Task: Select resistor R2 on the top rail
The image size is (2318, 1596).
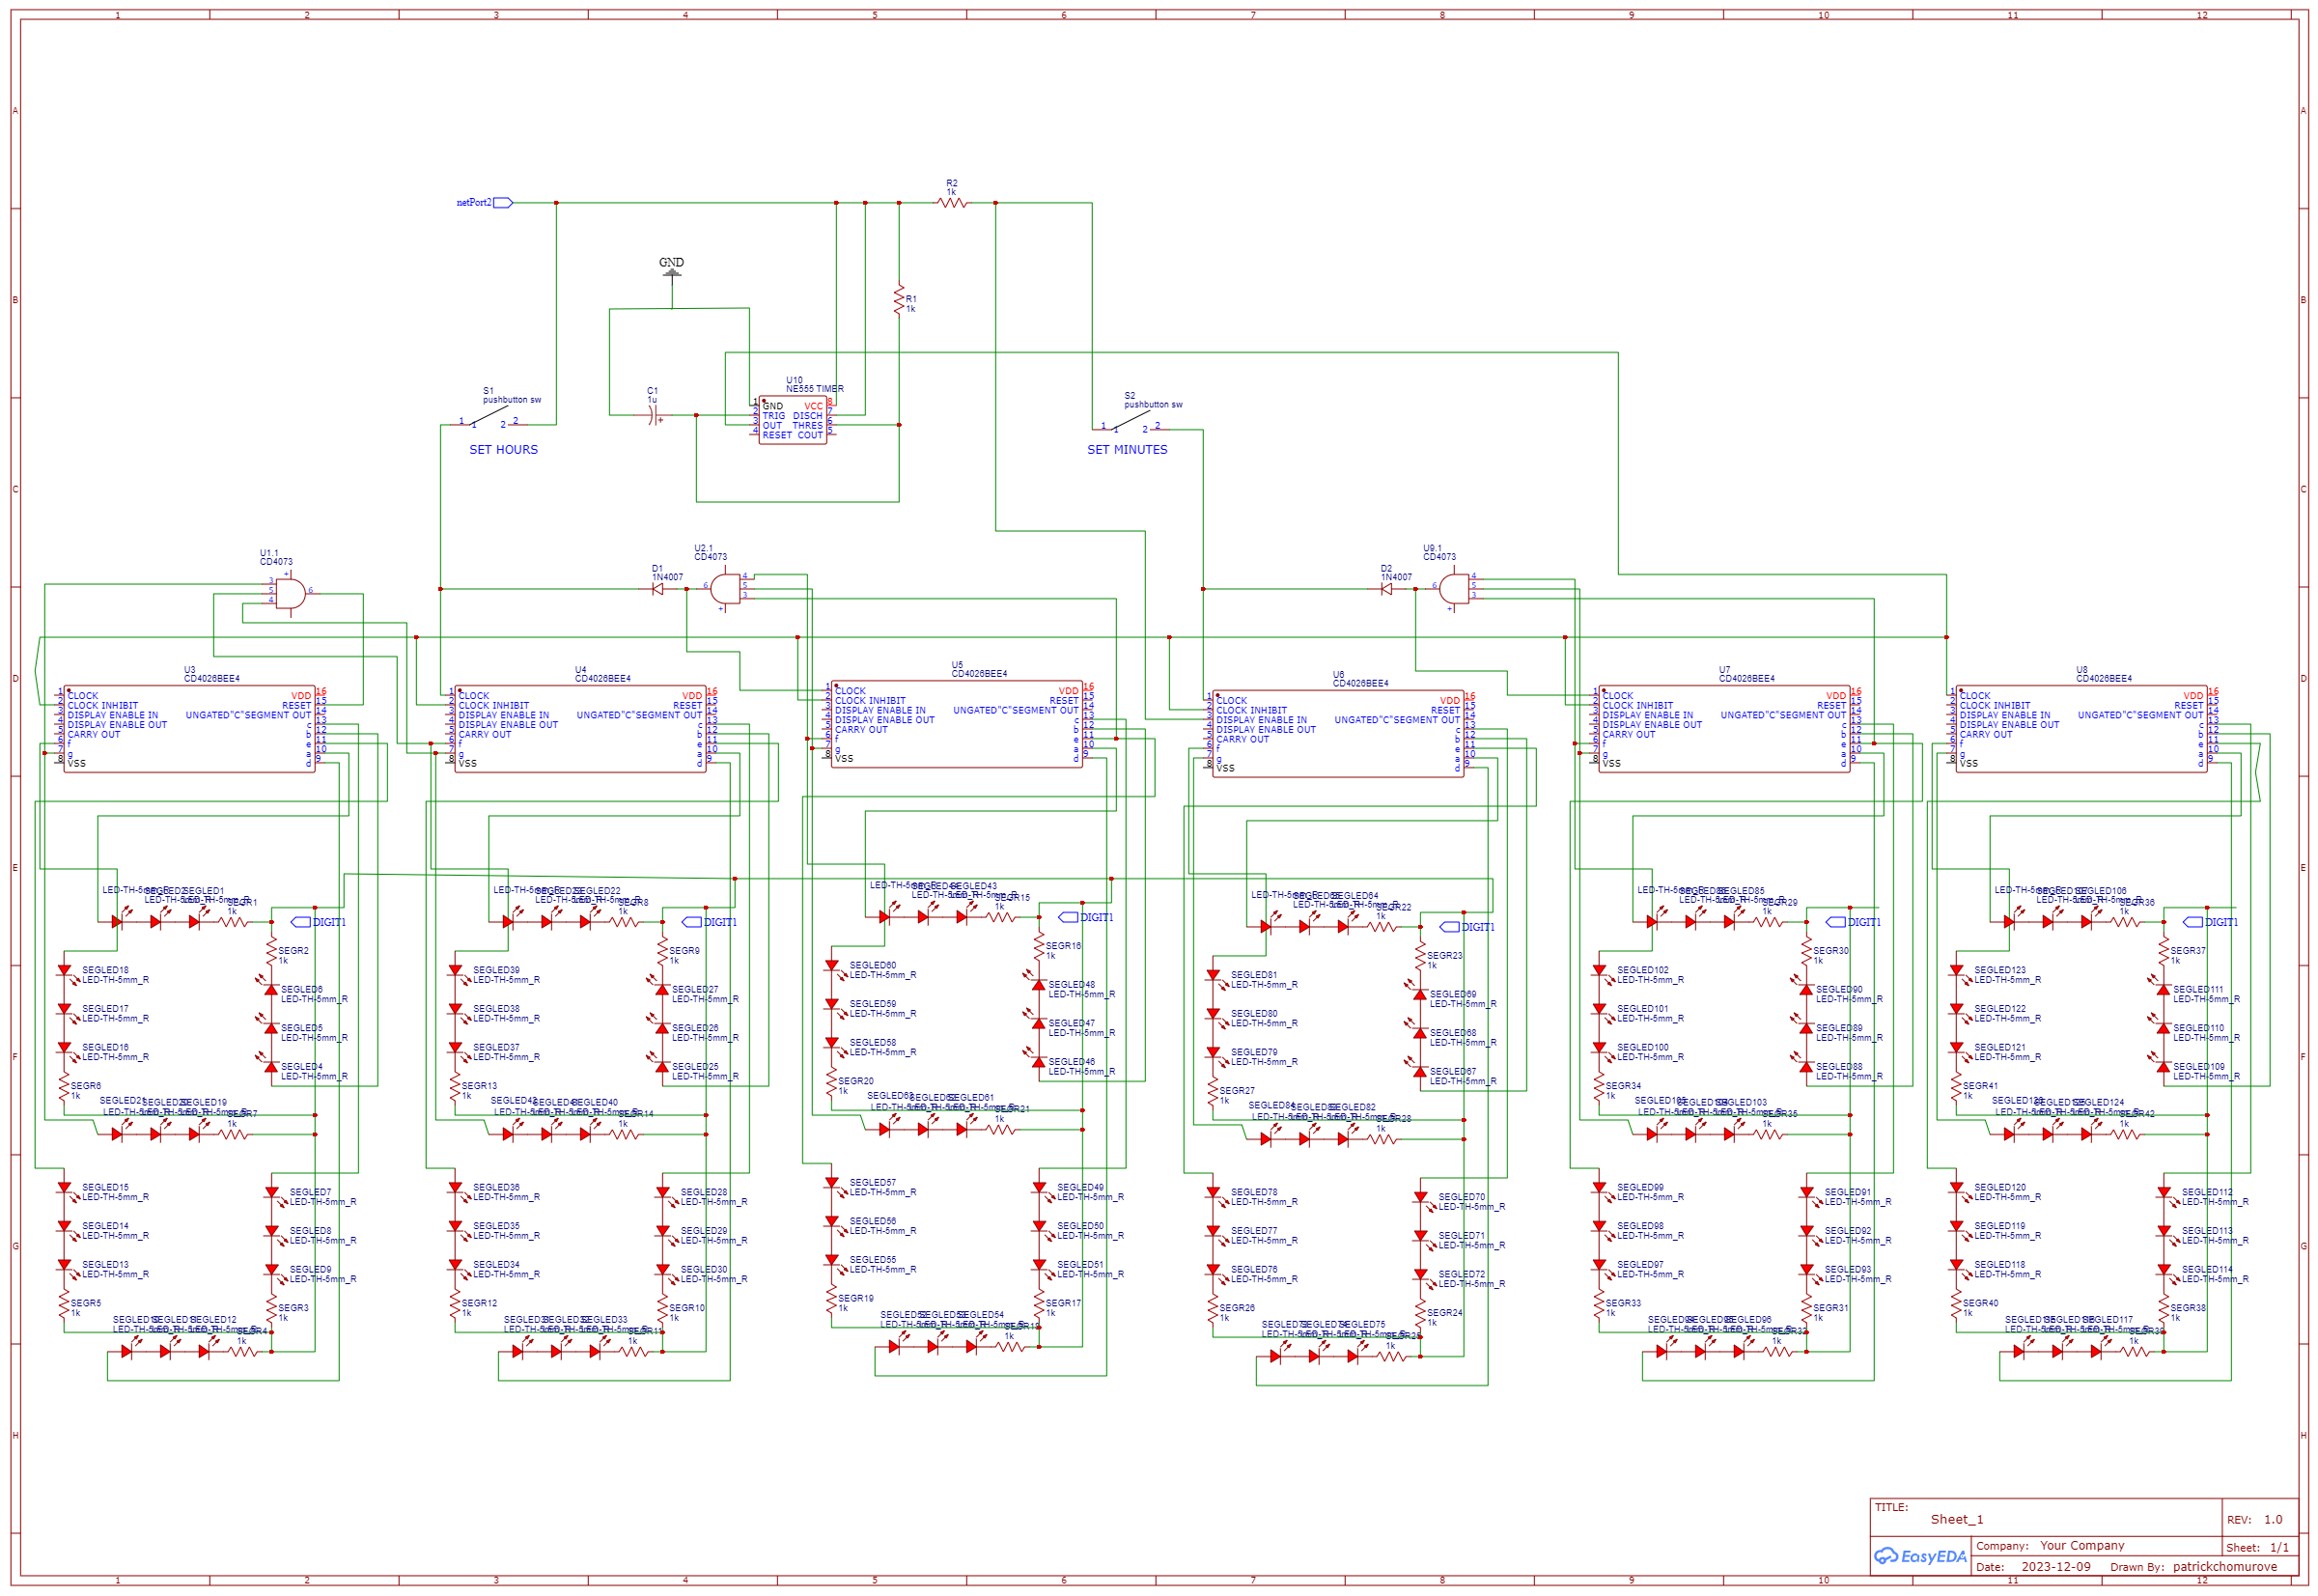Action: coord(952,203)
